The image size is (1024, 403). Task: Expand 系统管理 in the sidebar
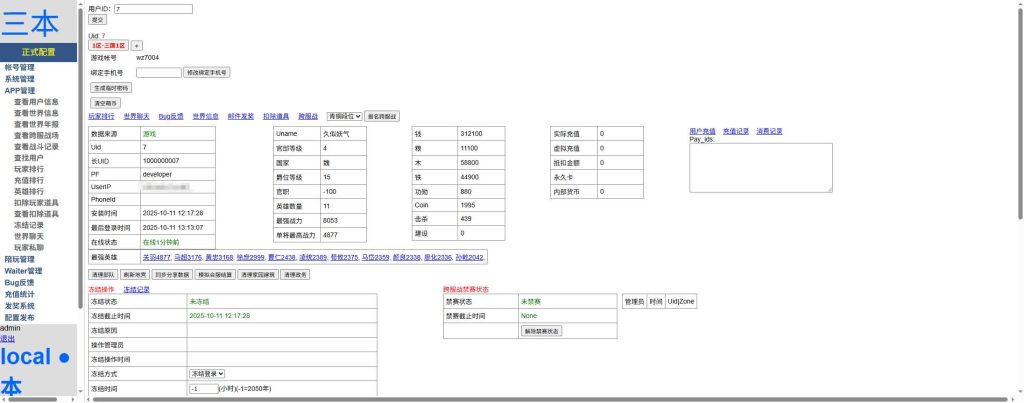[20, 79]
